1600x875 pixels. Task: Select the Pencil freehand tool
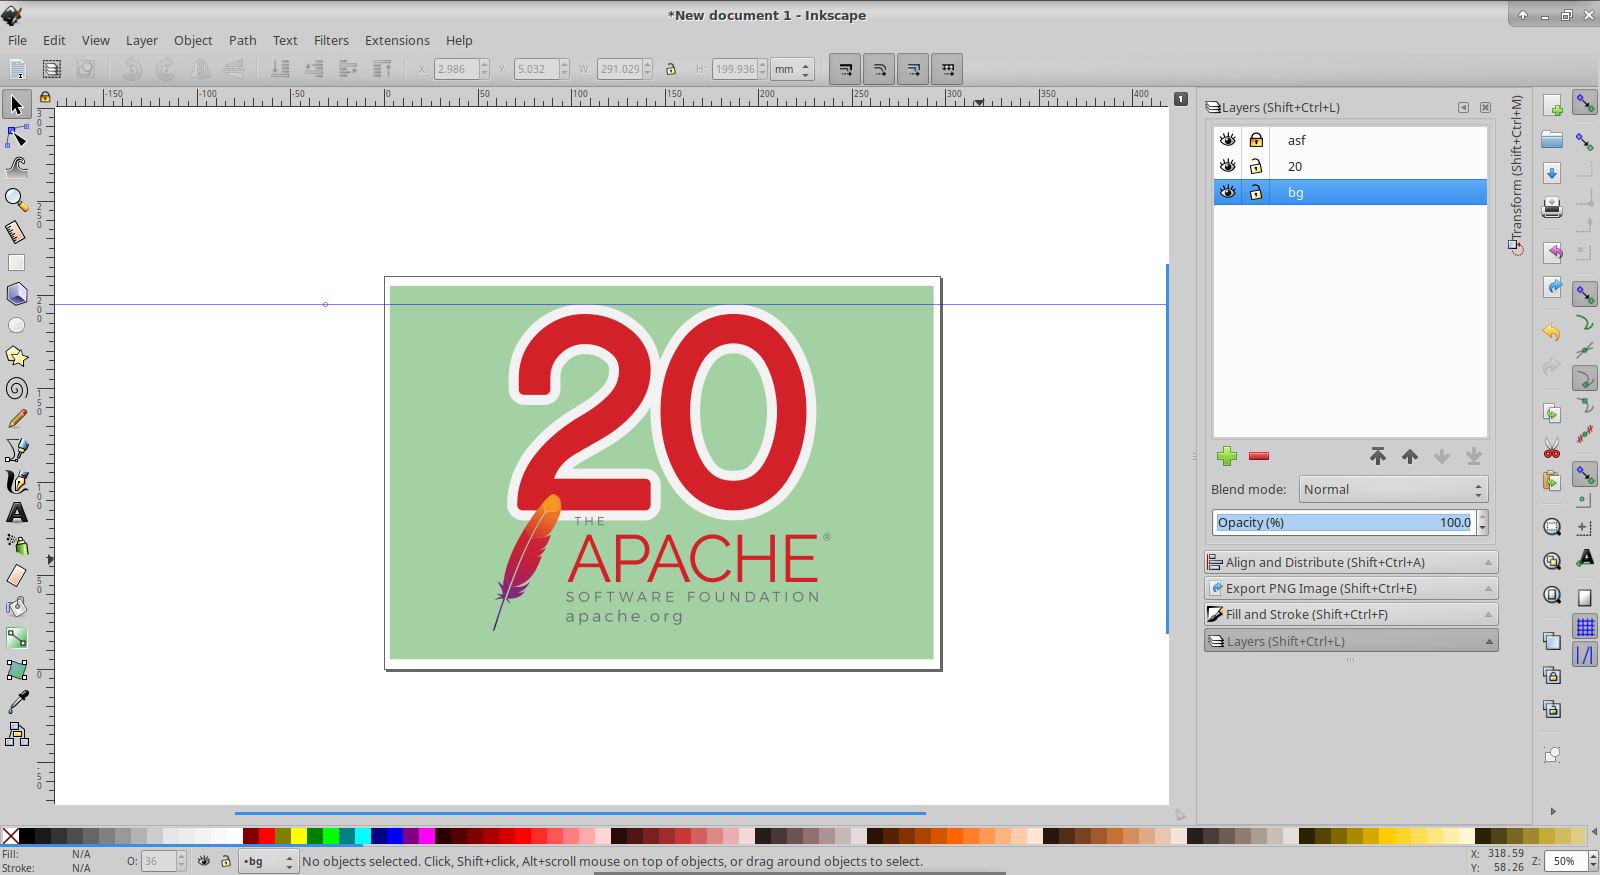tap(17, 419)
